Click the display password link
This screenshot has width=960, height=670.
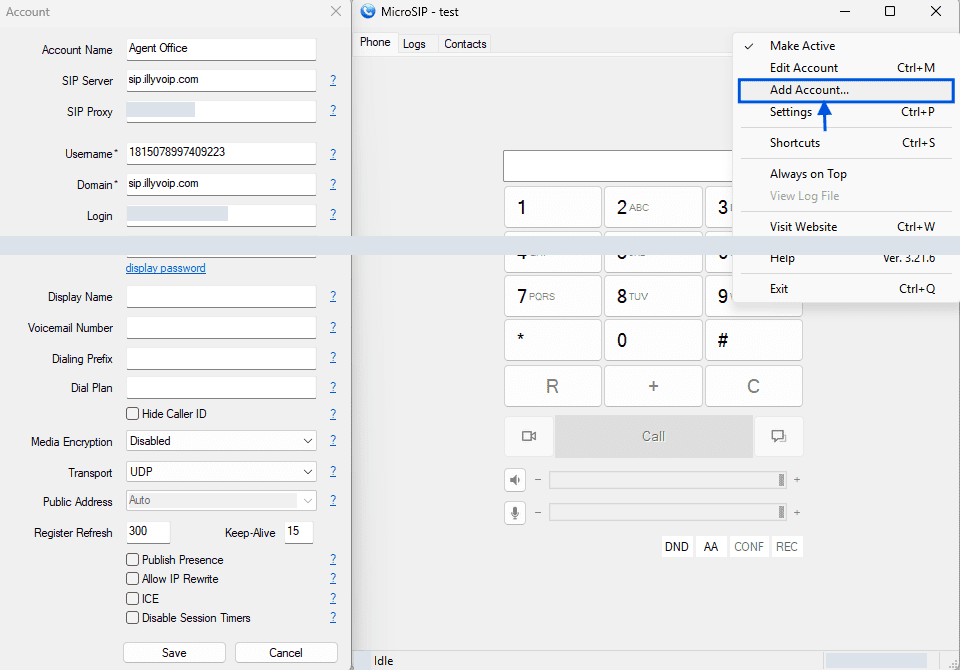point(165,268)
